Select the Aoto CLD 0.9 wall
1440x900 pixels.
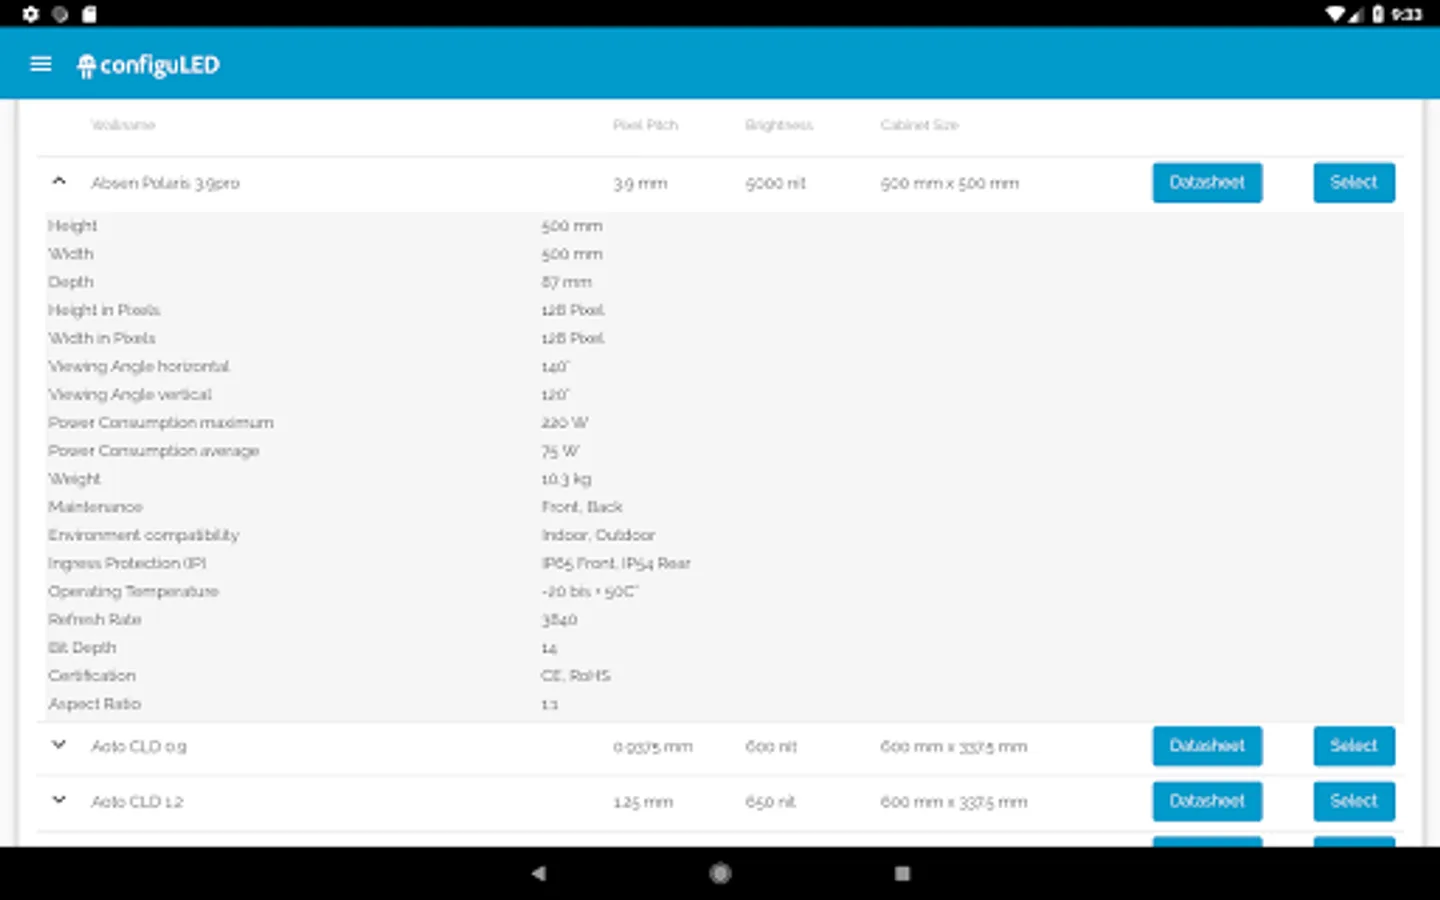1354,746
